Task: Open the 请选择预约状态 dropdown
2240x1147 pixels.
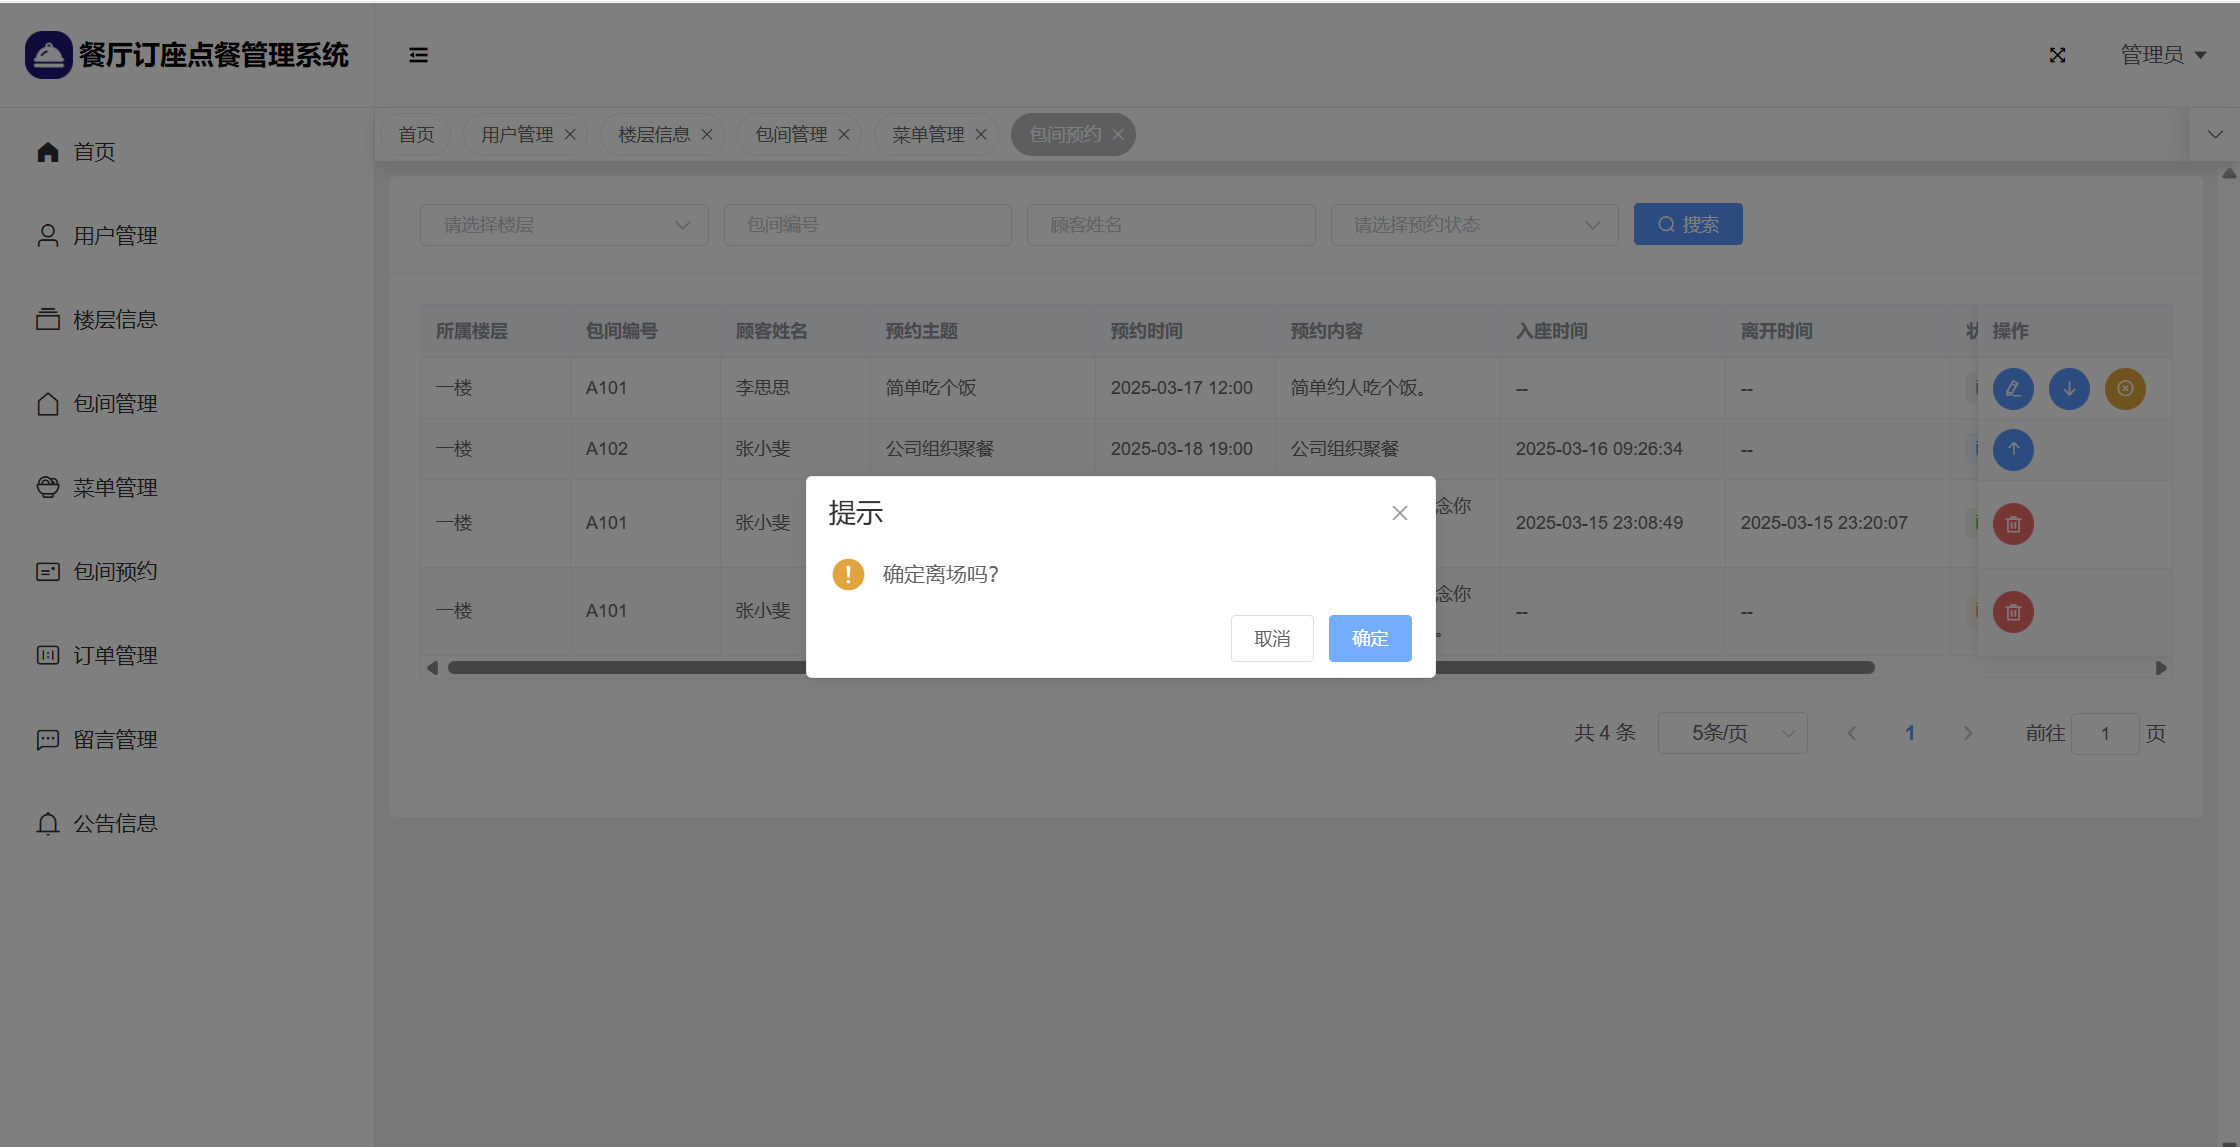Action: coord(1474,225)
